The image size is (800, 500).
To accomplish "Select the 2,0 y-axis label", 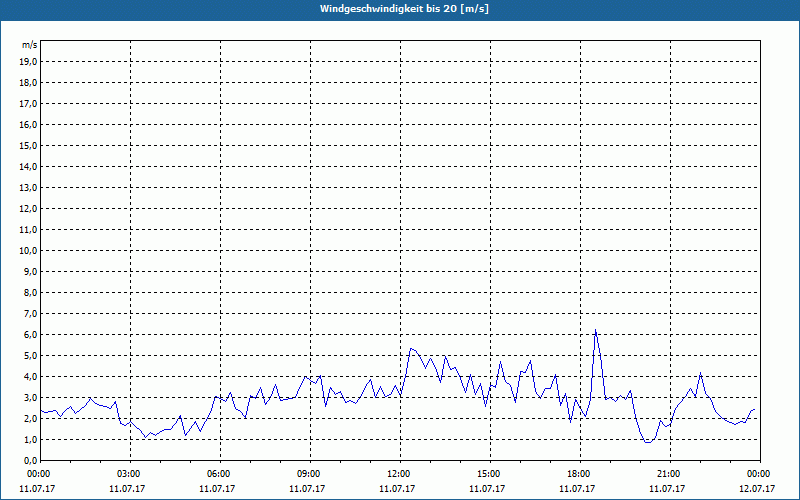I will tap(31, 418).
